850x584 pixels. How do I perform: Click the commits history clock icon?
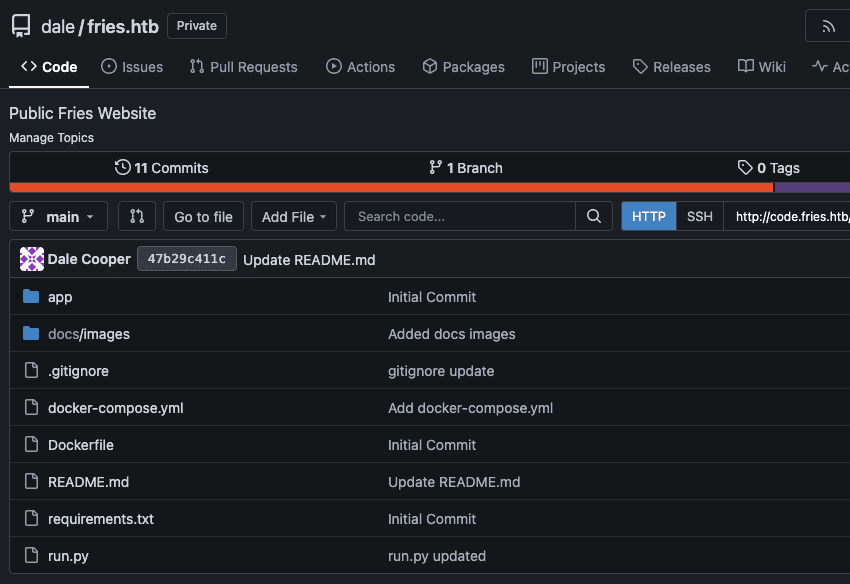coord(123,167)
